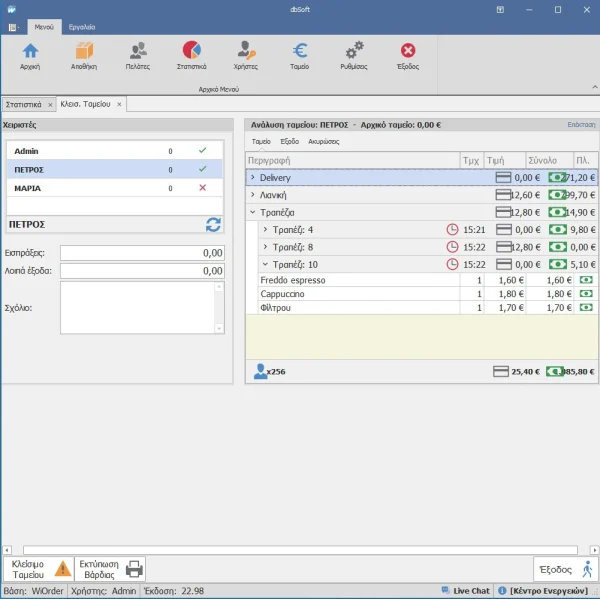This screenshot has width=600, height=599.
Task: Open the Αποθήκη warehouse icon
Action: (x=84, y=54)
